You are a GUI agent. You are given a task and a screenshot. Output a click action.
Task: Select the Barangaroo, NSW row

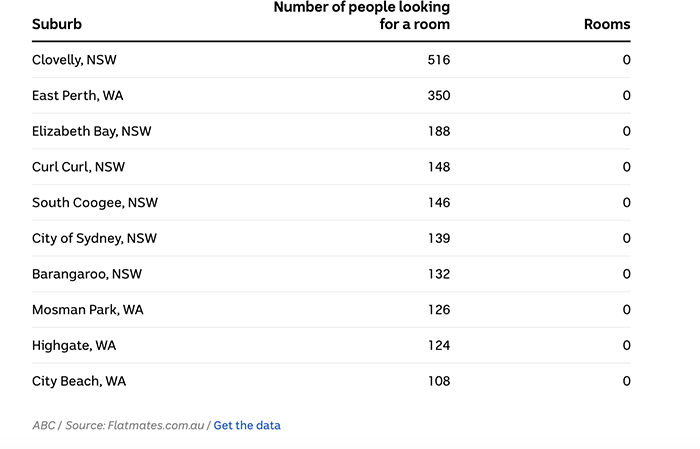point(331,274)
